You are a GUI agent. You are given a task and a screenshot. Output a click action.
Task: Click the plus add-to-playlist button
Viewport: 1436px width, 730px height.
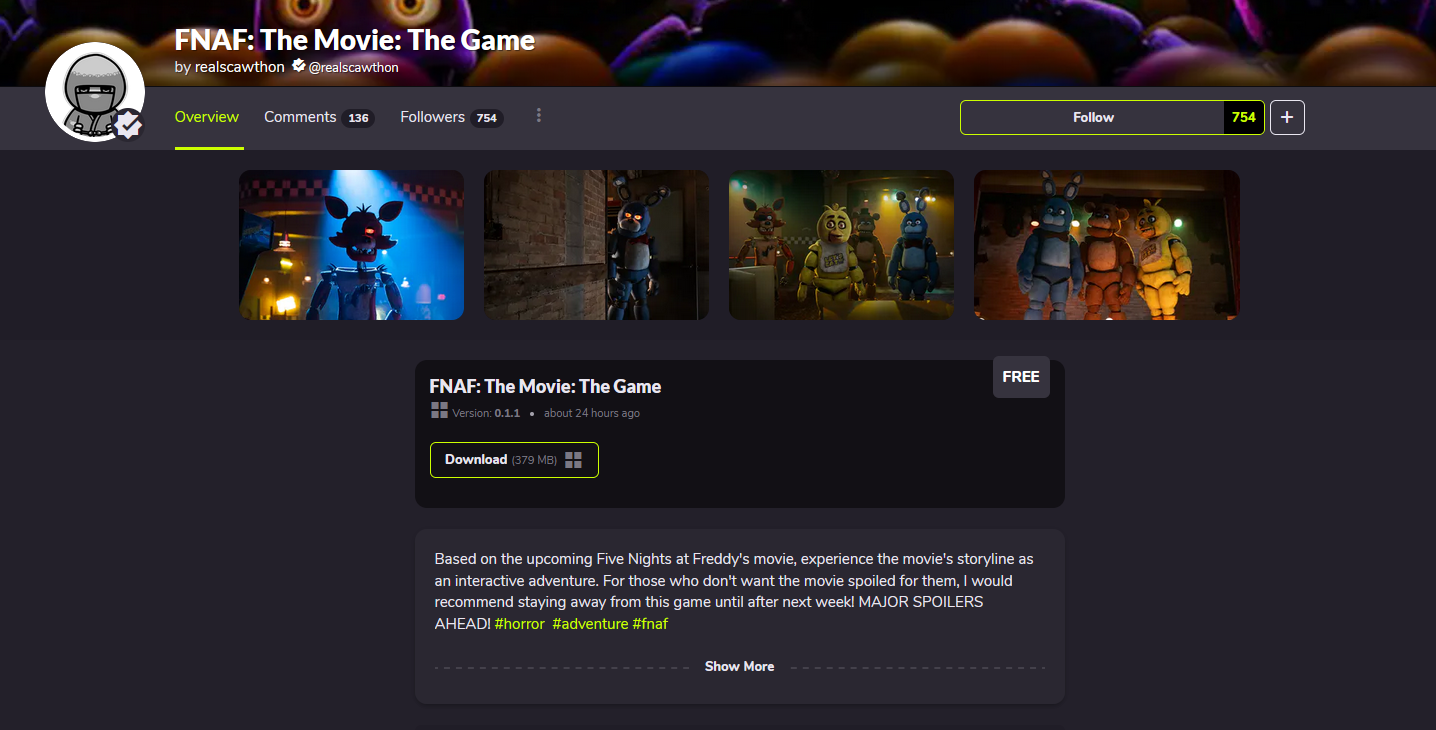(1287, 117)
